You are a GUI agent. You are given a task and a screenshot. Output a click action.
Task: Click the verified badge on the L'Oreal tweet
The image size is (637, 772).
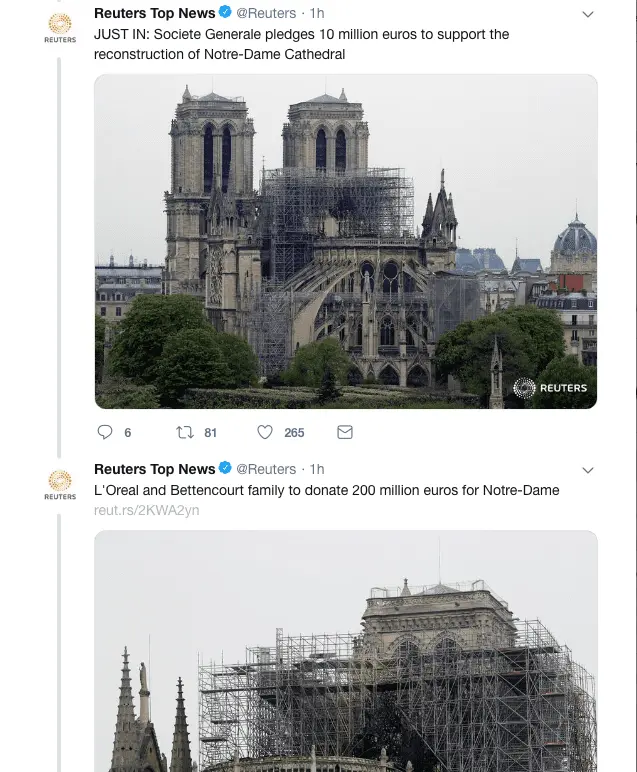coord(226,469)
